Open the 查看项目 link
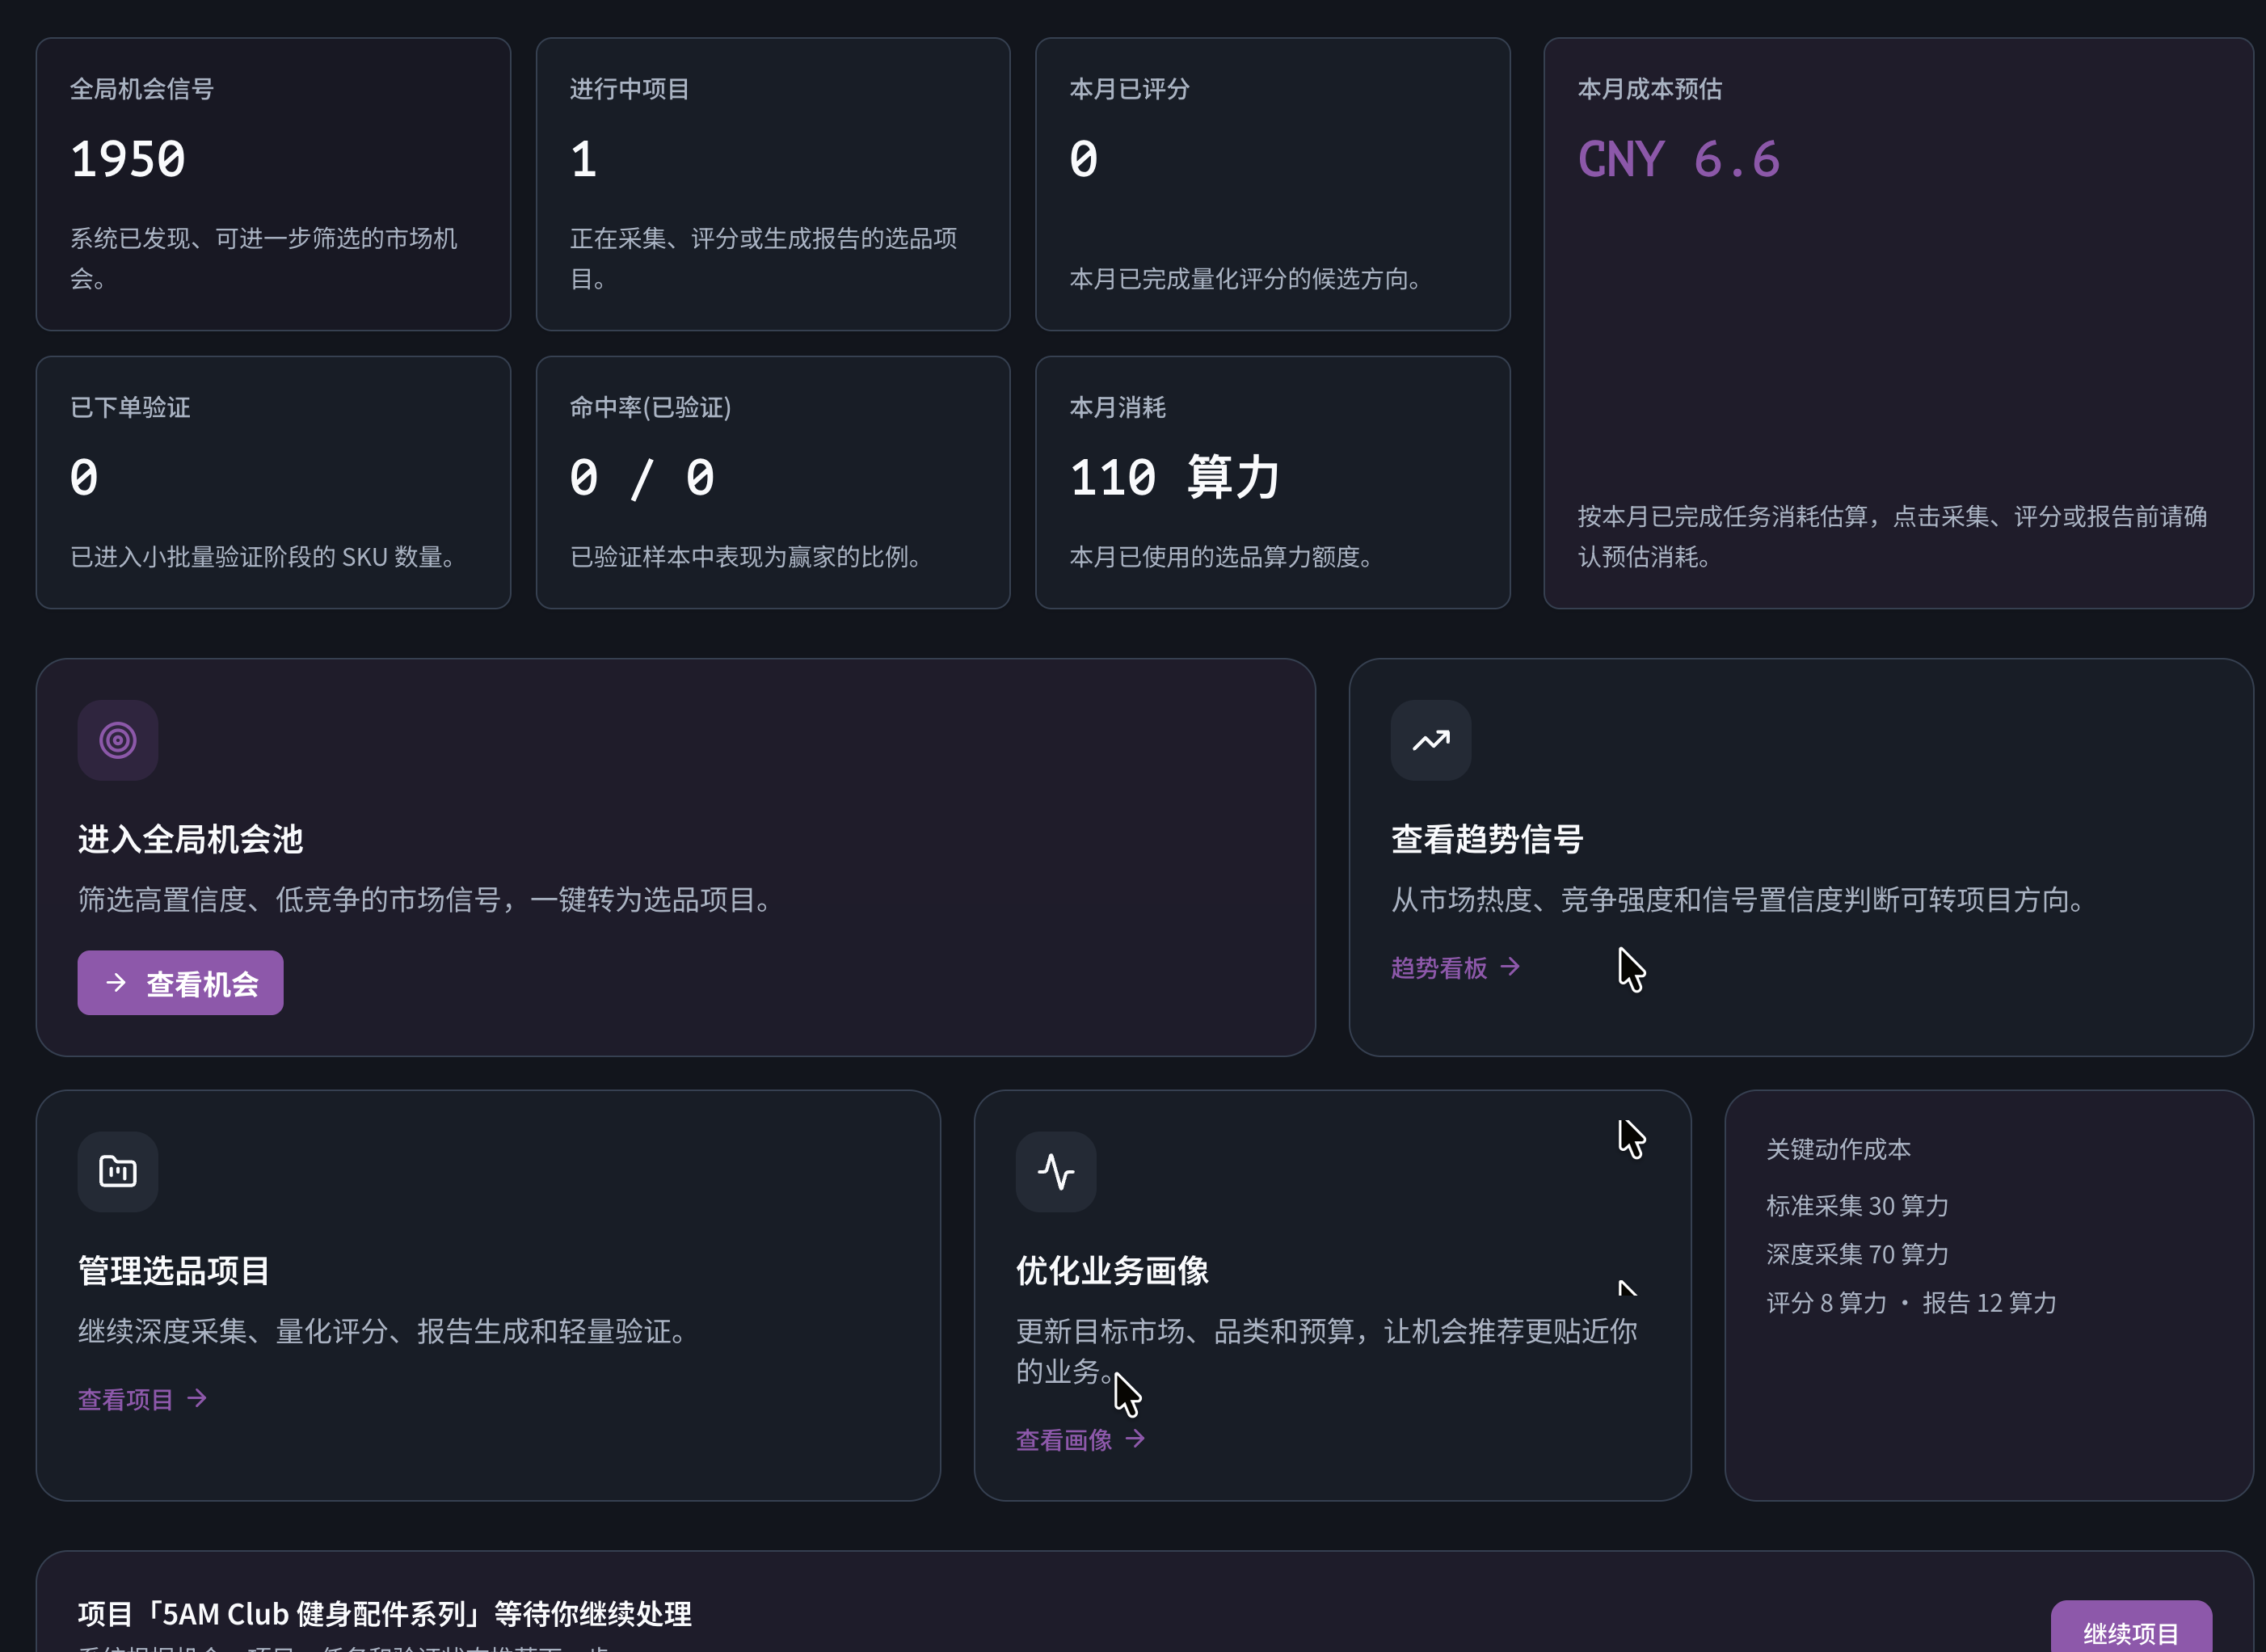 pyautogui.click(x=143, y=1399)
